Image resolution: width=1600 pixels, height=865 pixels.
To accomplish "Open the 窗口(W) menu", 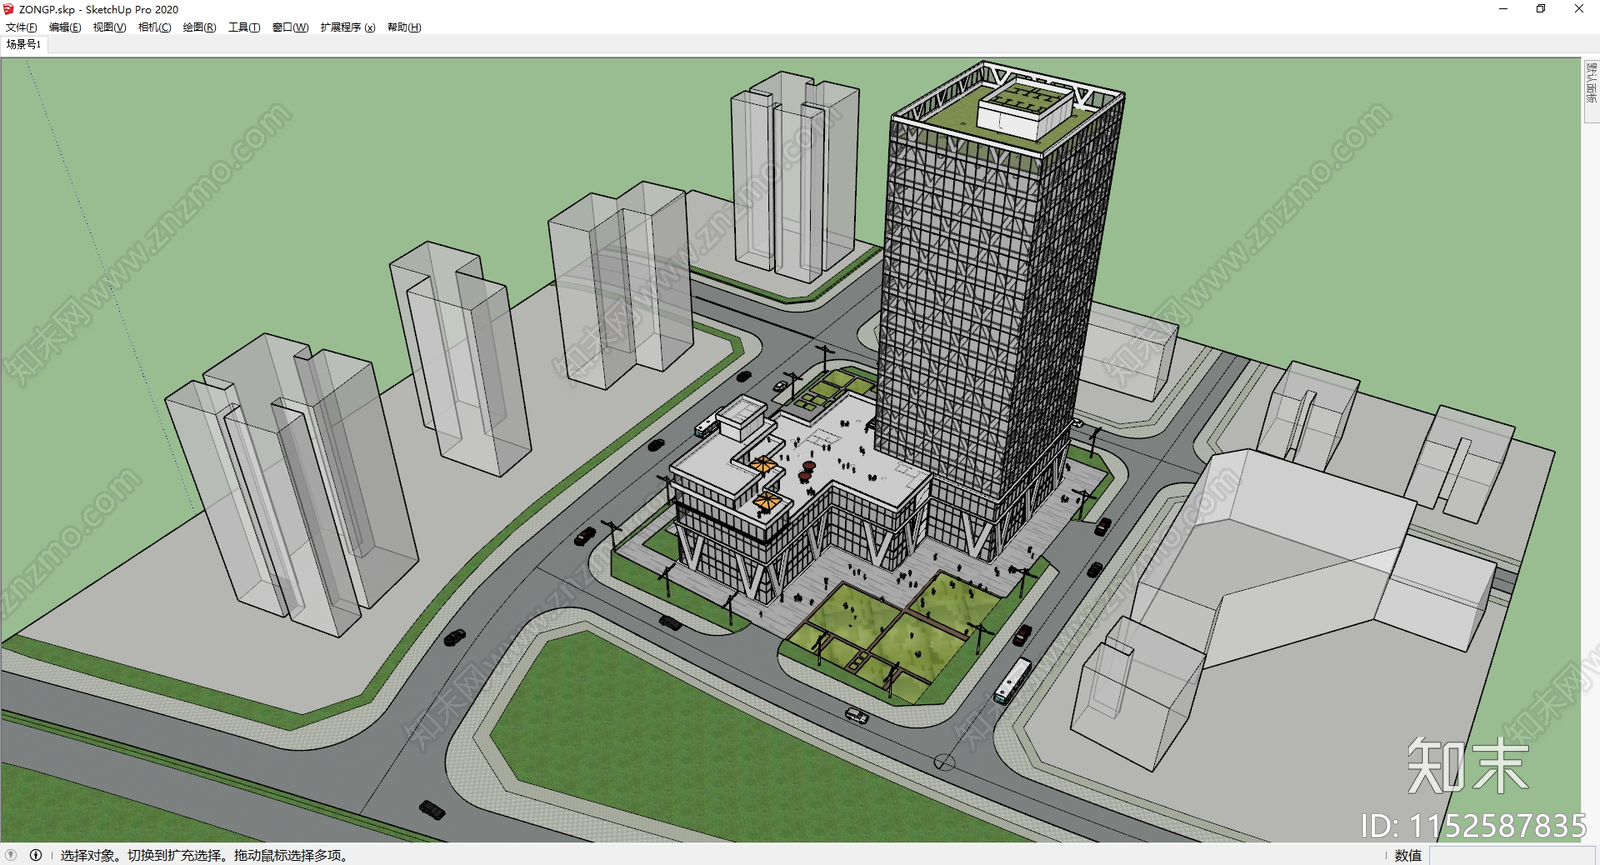I will (290, 27).
